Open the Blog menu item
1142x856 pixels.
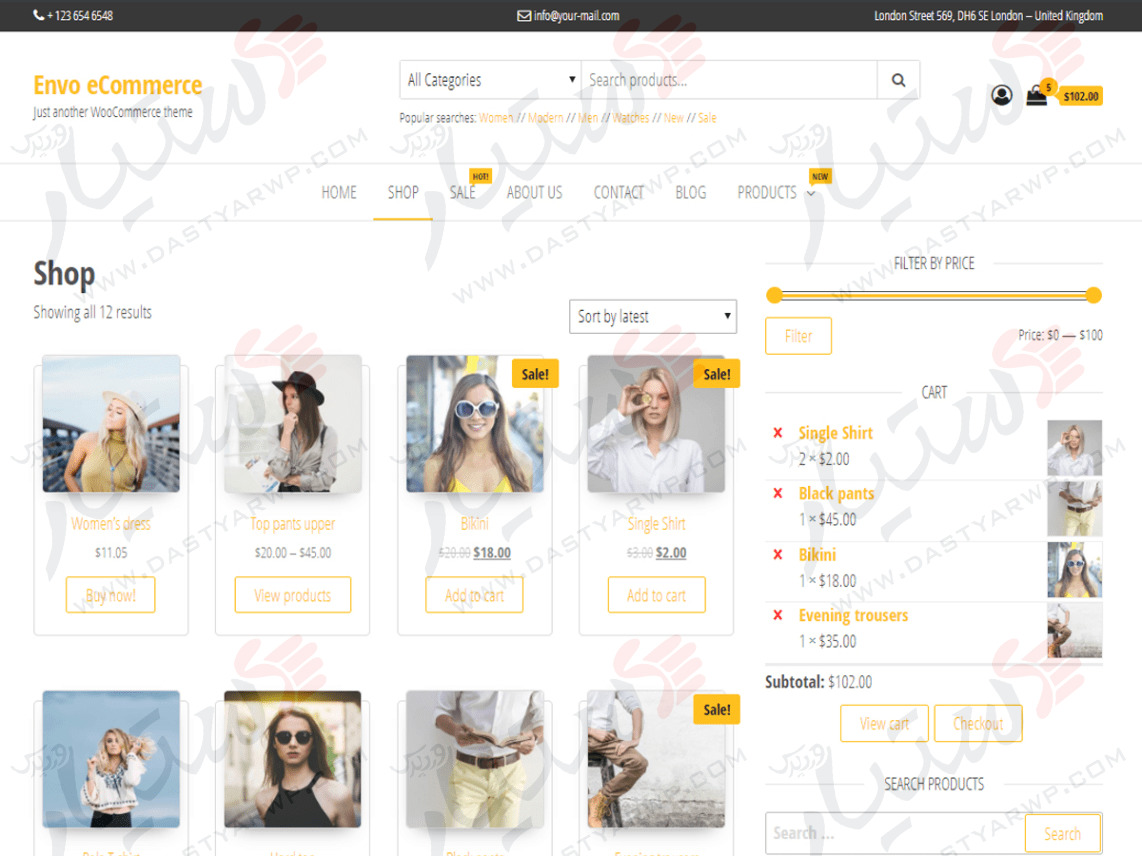pyautogui.click(x=690, y=192)
